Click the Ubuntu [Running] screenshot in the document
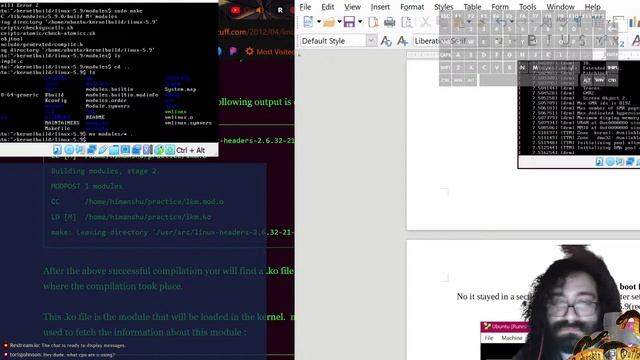The image size is (640, 360). [x=504, y=340]
